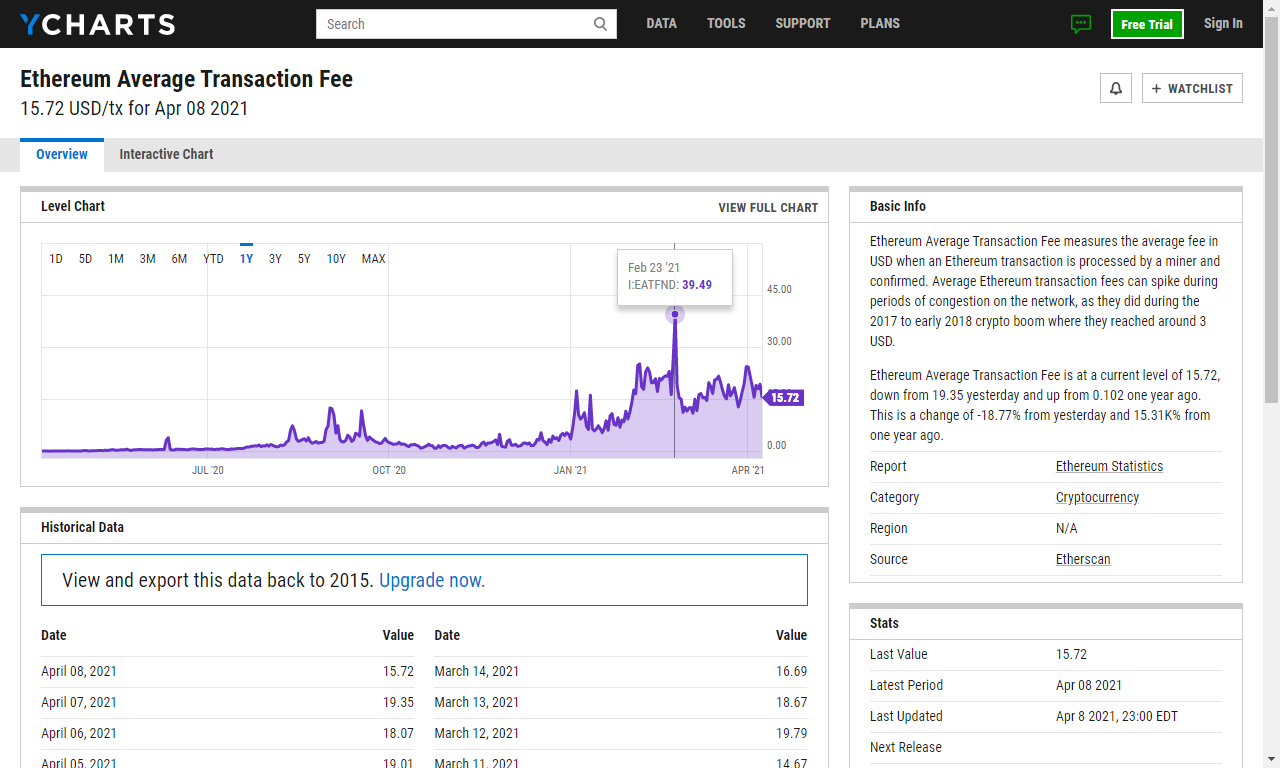Select the 5Y chart range
1280x768 pixels.
pyautogui.click(x=304, y=259)
